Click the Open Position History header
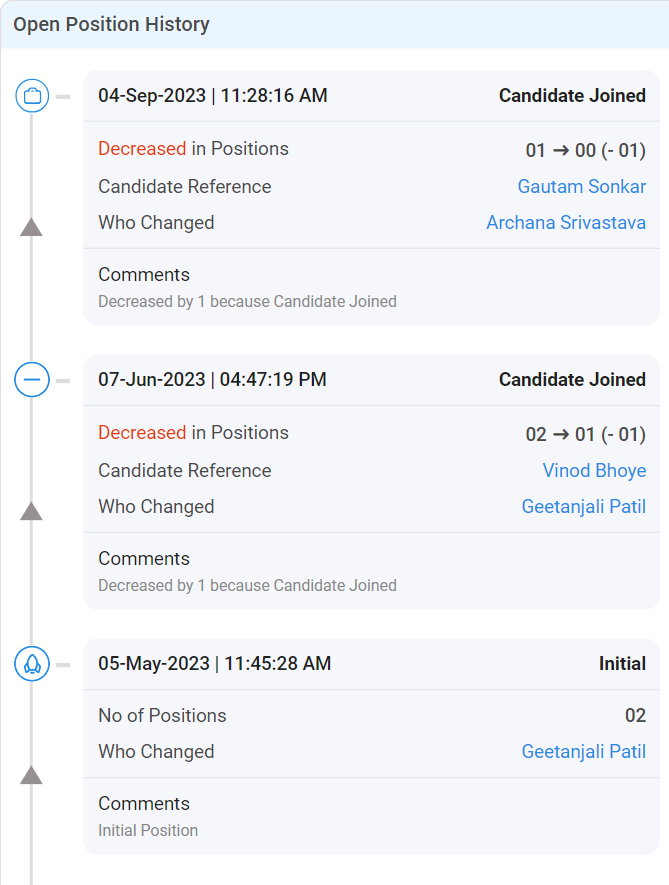 pyautogui.click(x=111, y=24)
